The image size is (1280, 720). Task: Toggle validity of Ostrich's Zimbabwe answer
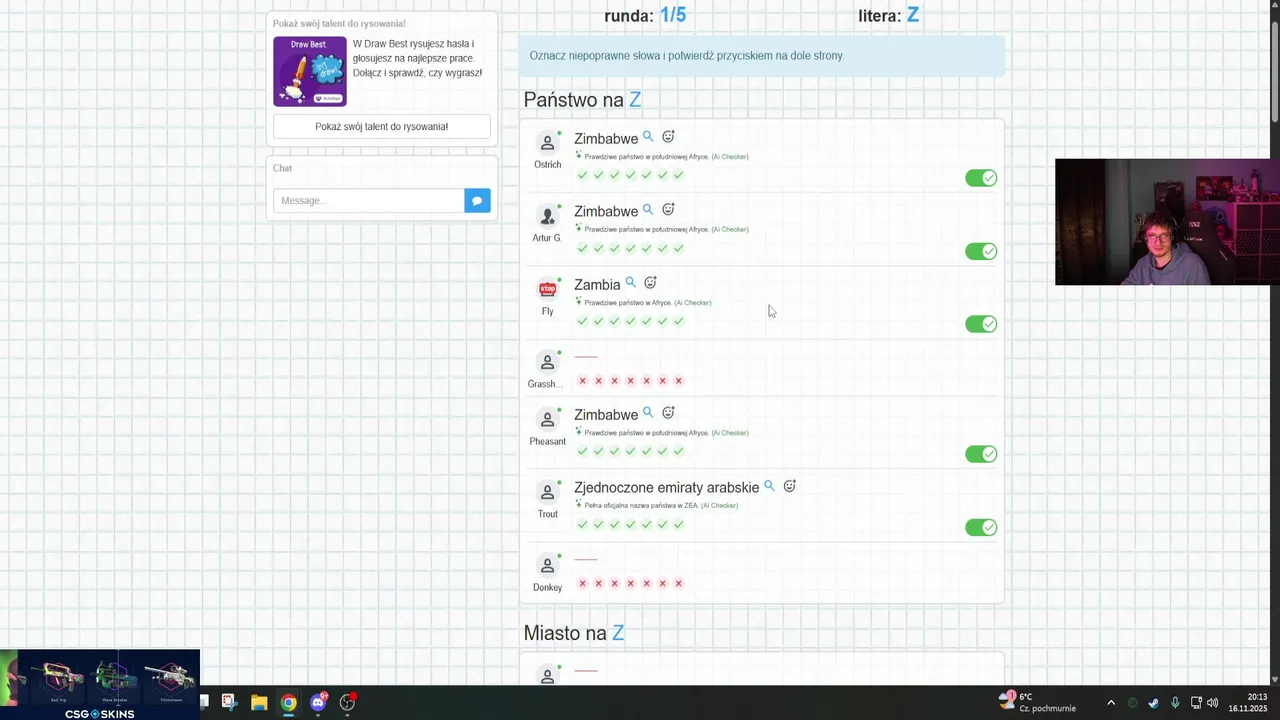tap(981, 178)
